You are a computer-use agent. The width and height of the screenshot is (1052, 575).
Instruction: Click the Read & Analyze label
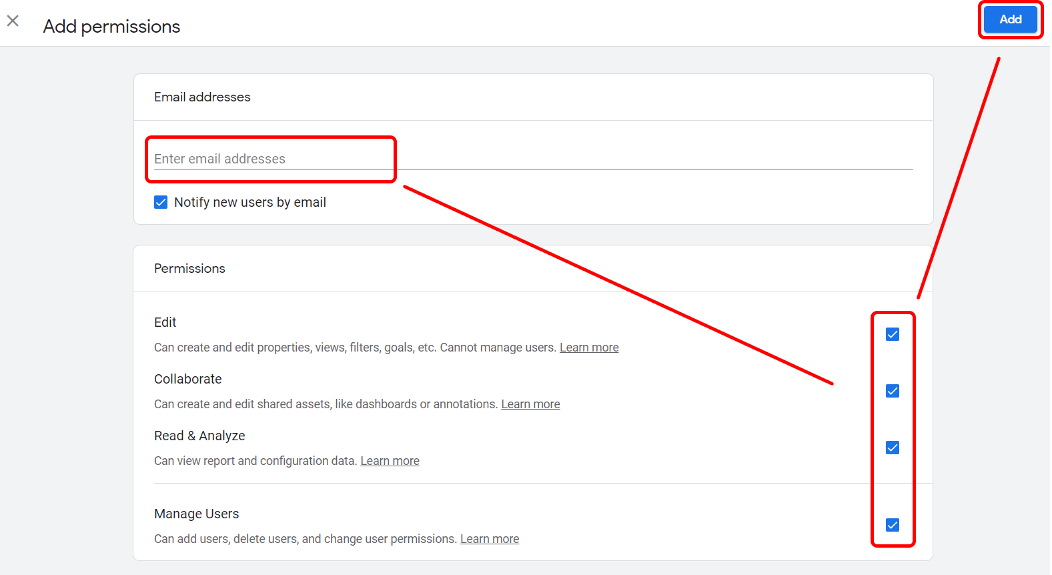pos(199,435)
